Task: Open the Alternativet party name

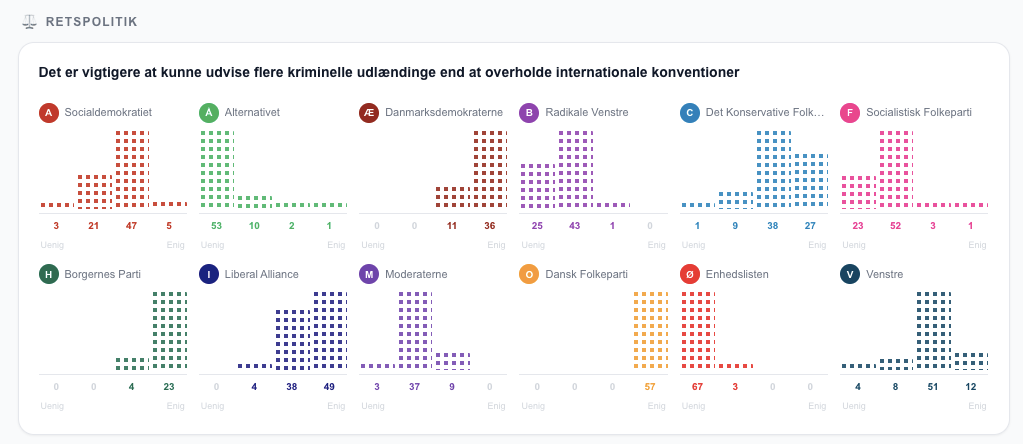Action: pos(252,113)
